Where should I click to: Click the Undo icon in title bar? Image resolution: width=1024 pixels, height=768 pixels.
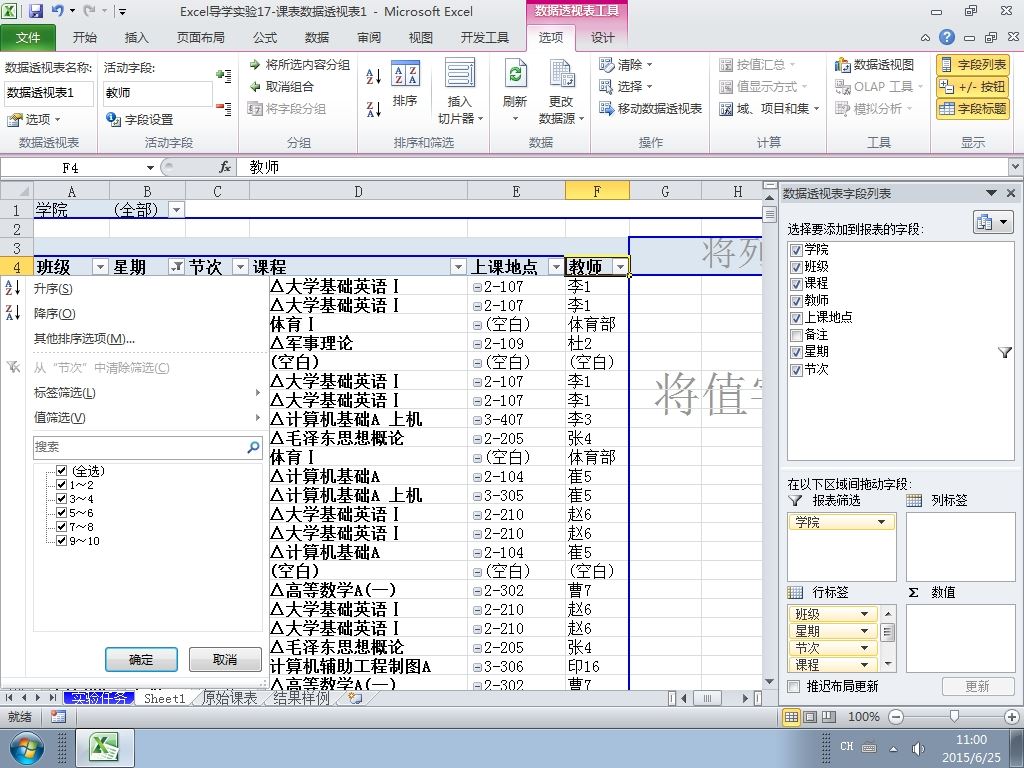(57, 11)
